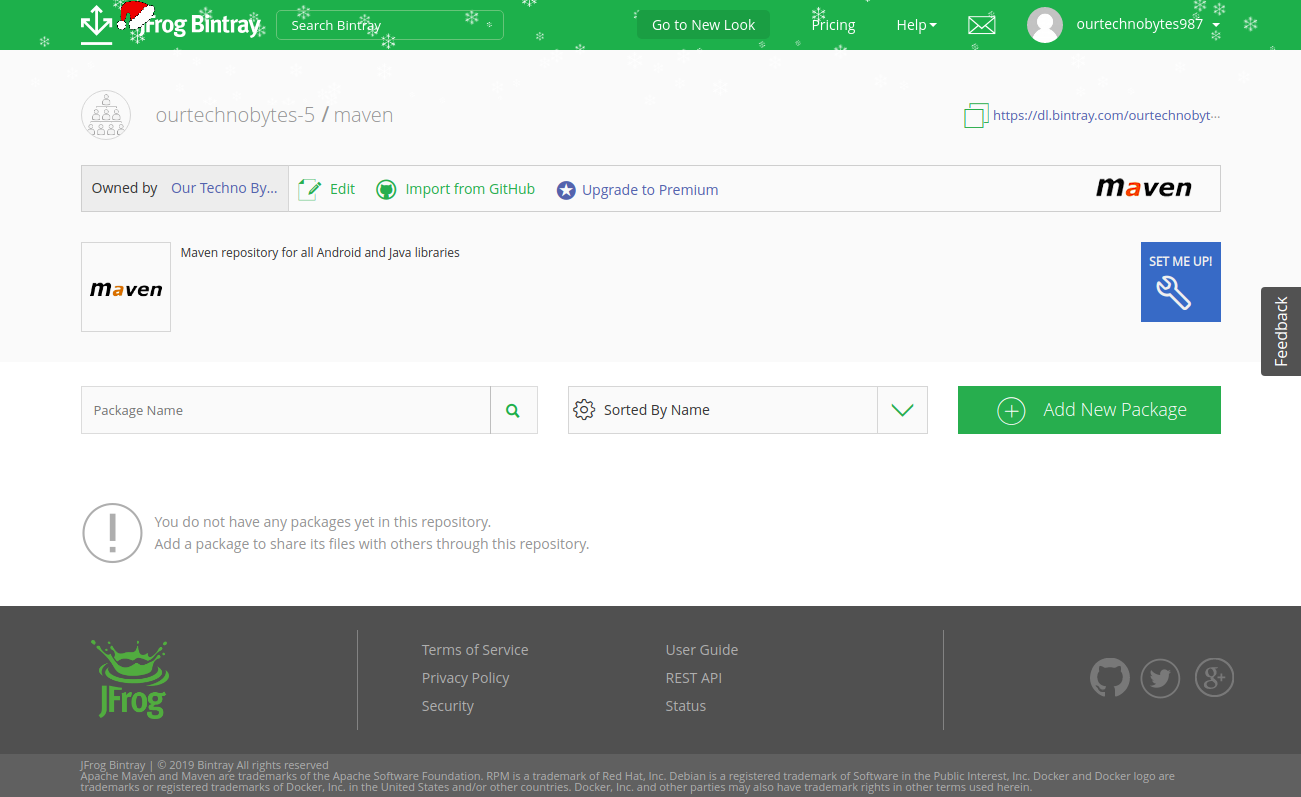Click 'You do not have any packages' message
1301x797 pixels.
pyautogui.click(x=322, y=522)
